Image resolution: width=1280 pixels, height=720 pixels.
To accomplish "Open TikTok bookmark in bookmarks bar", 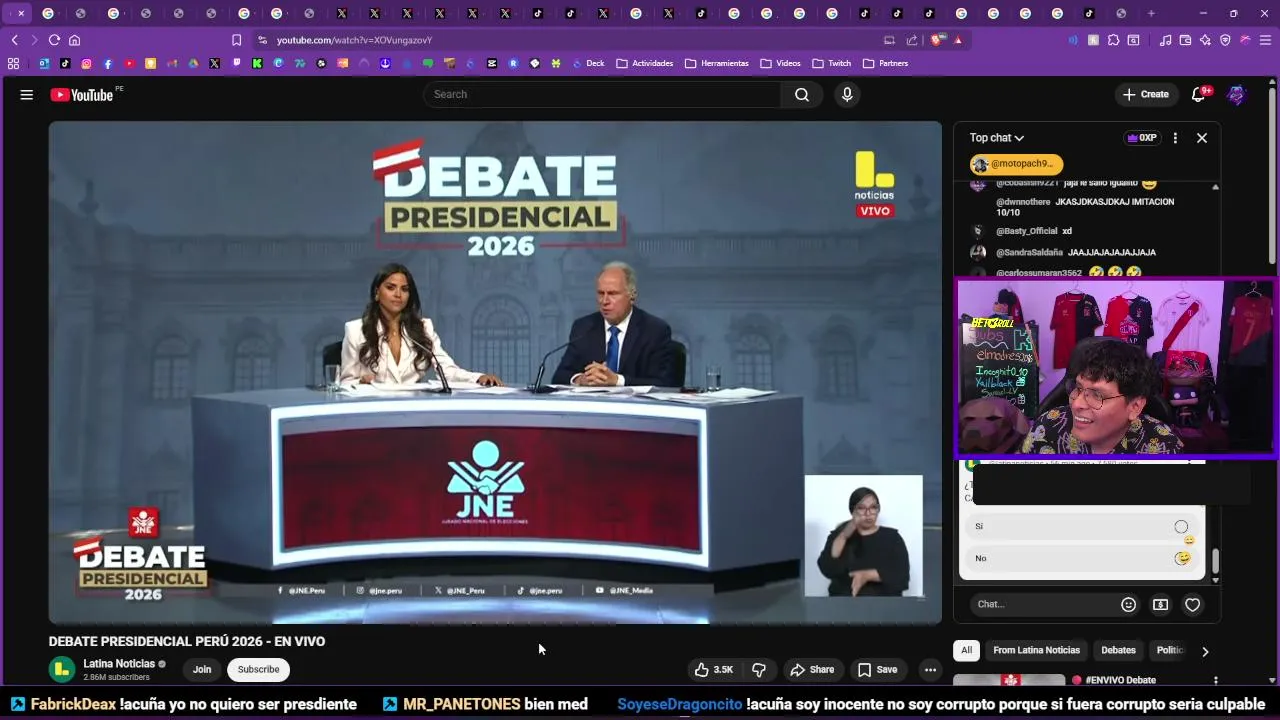I will click(x=65, y=63).
